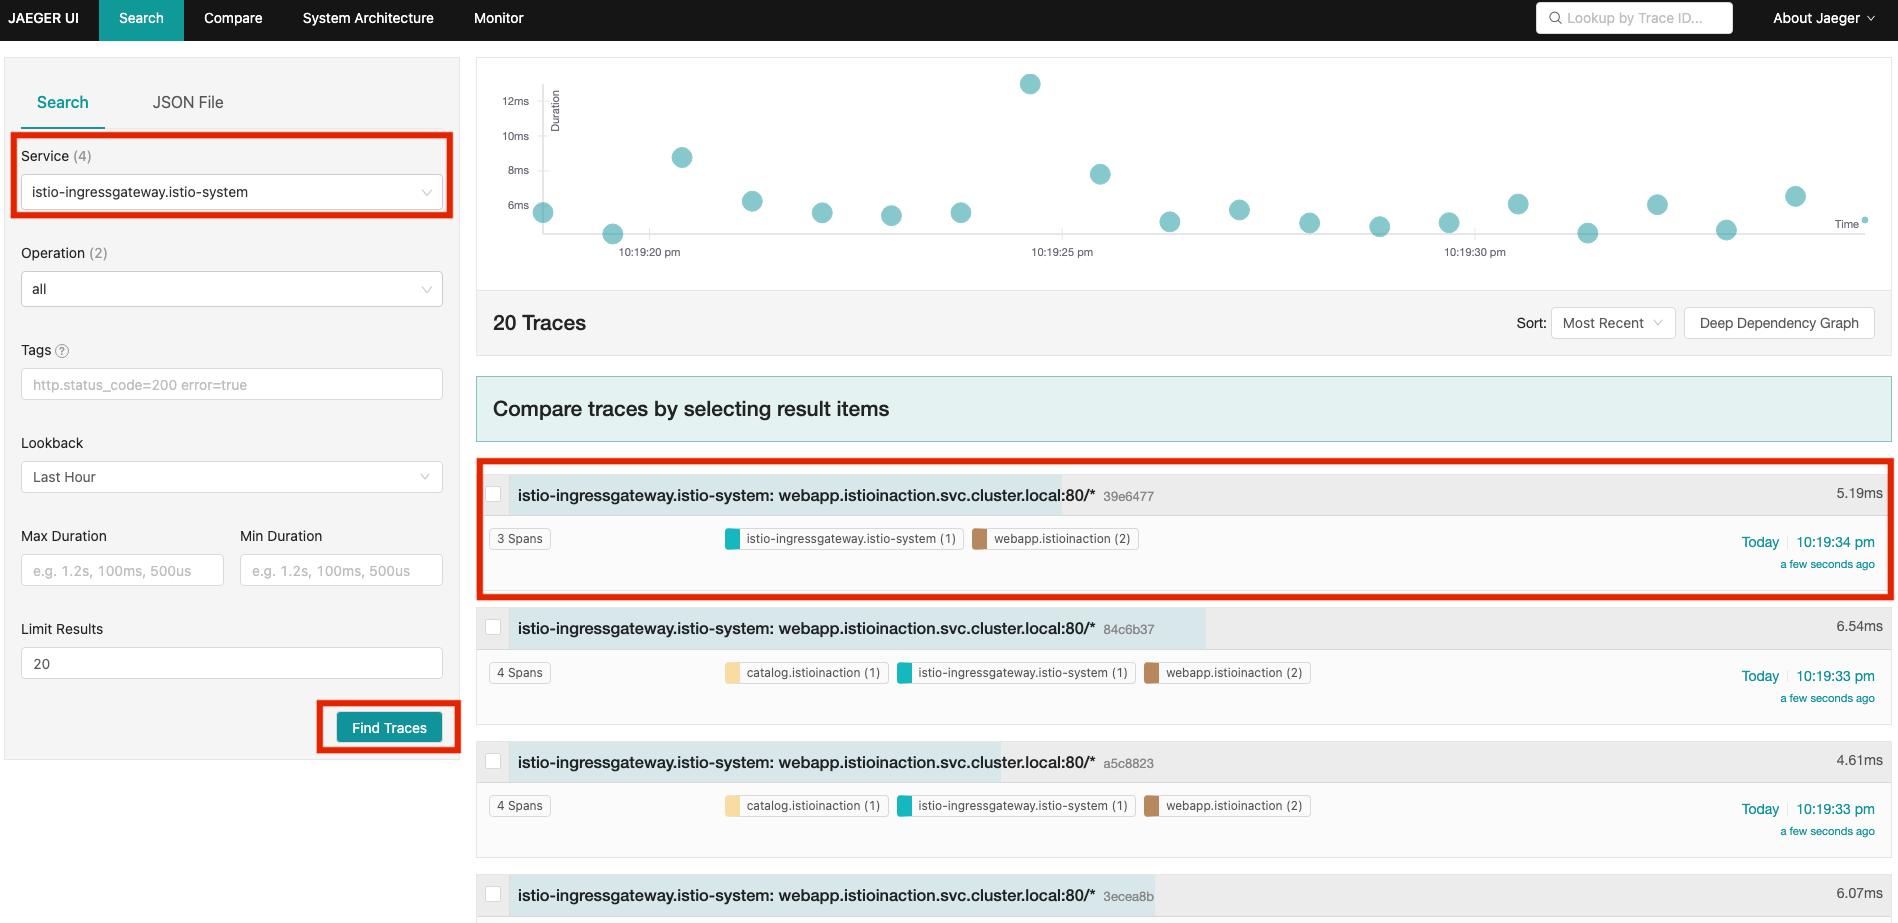Click the '4 Spans' label on trace a5c8823

pos(520,806)
